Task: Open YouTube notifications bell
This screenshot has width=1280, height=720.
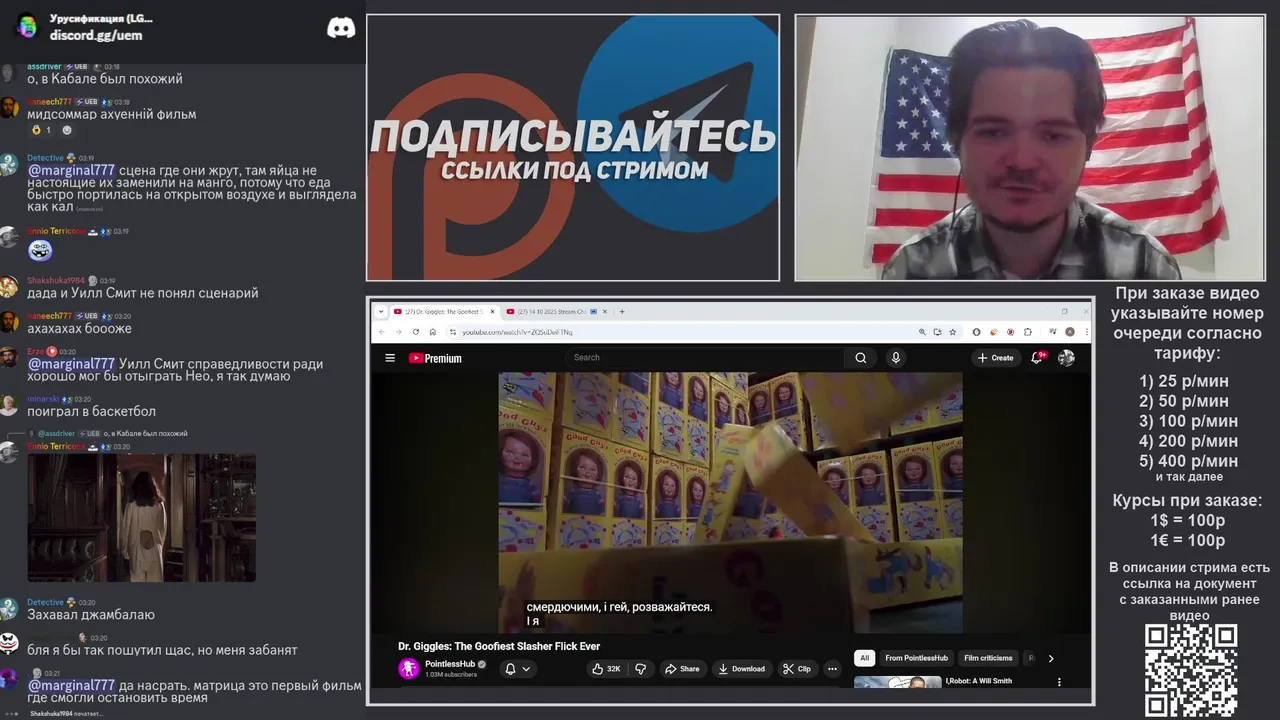Action: (1038, 358)
